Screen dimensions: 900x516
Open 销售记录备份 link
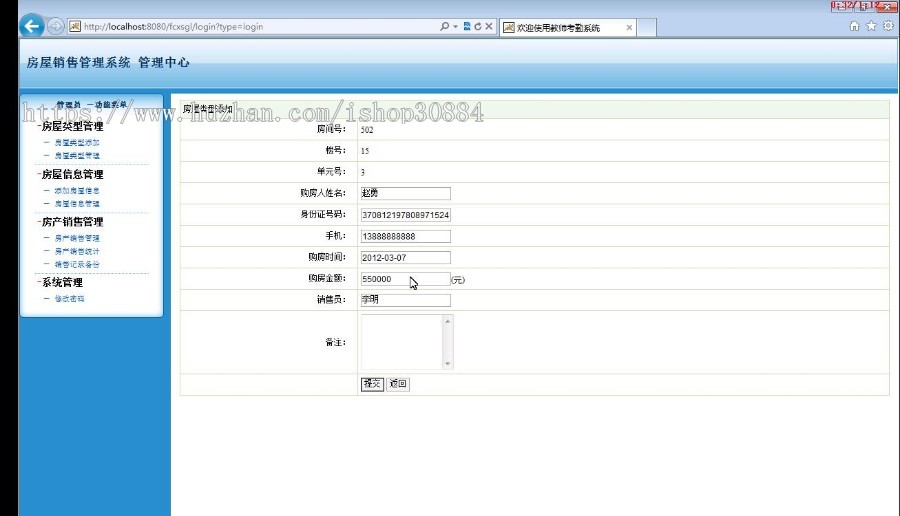(77, 265)
